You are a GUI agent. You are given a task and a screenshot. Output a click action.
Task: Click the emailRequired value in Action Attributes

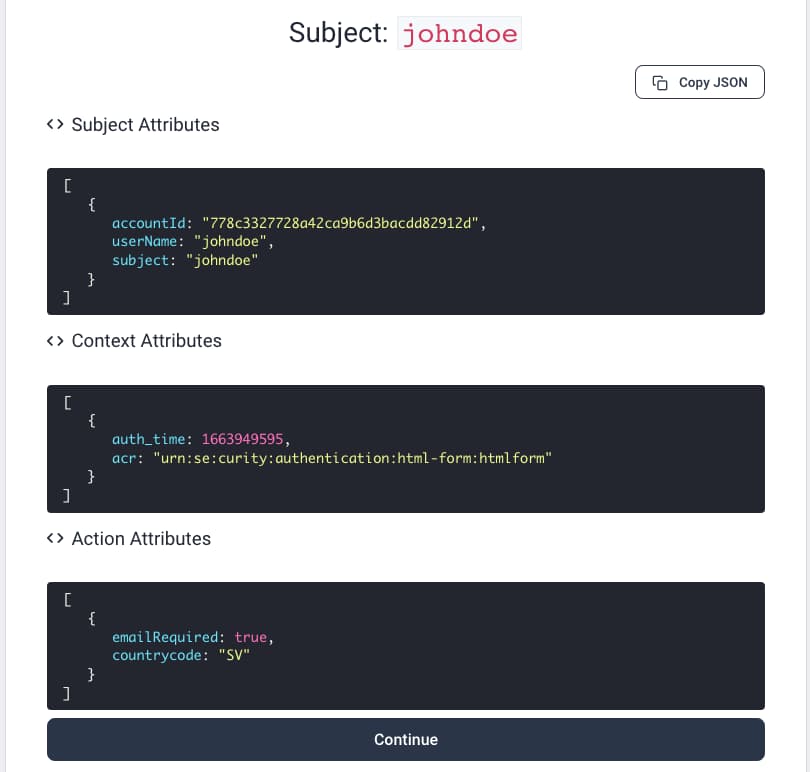point(250,637)
